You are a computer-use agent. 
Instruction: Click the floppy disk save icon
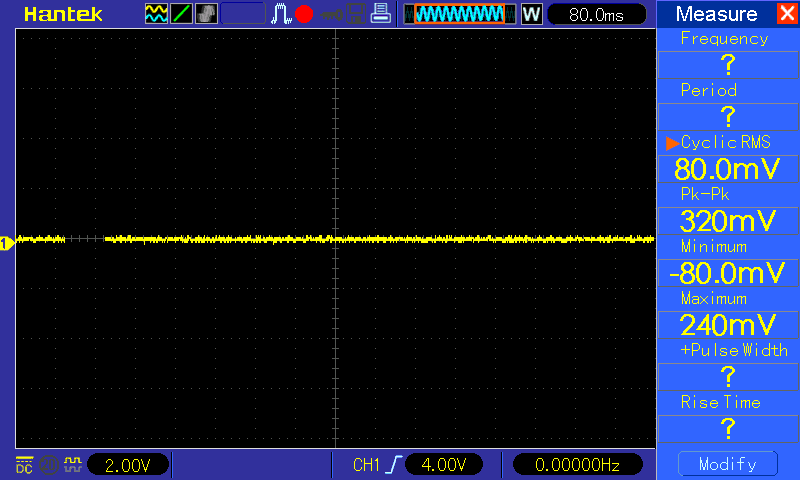point(356,14)
